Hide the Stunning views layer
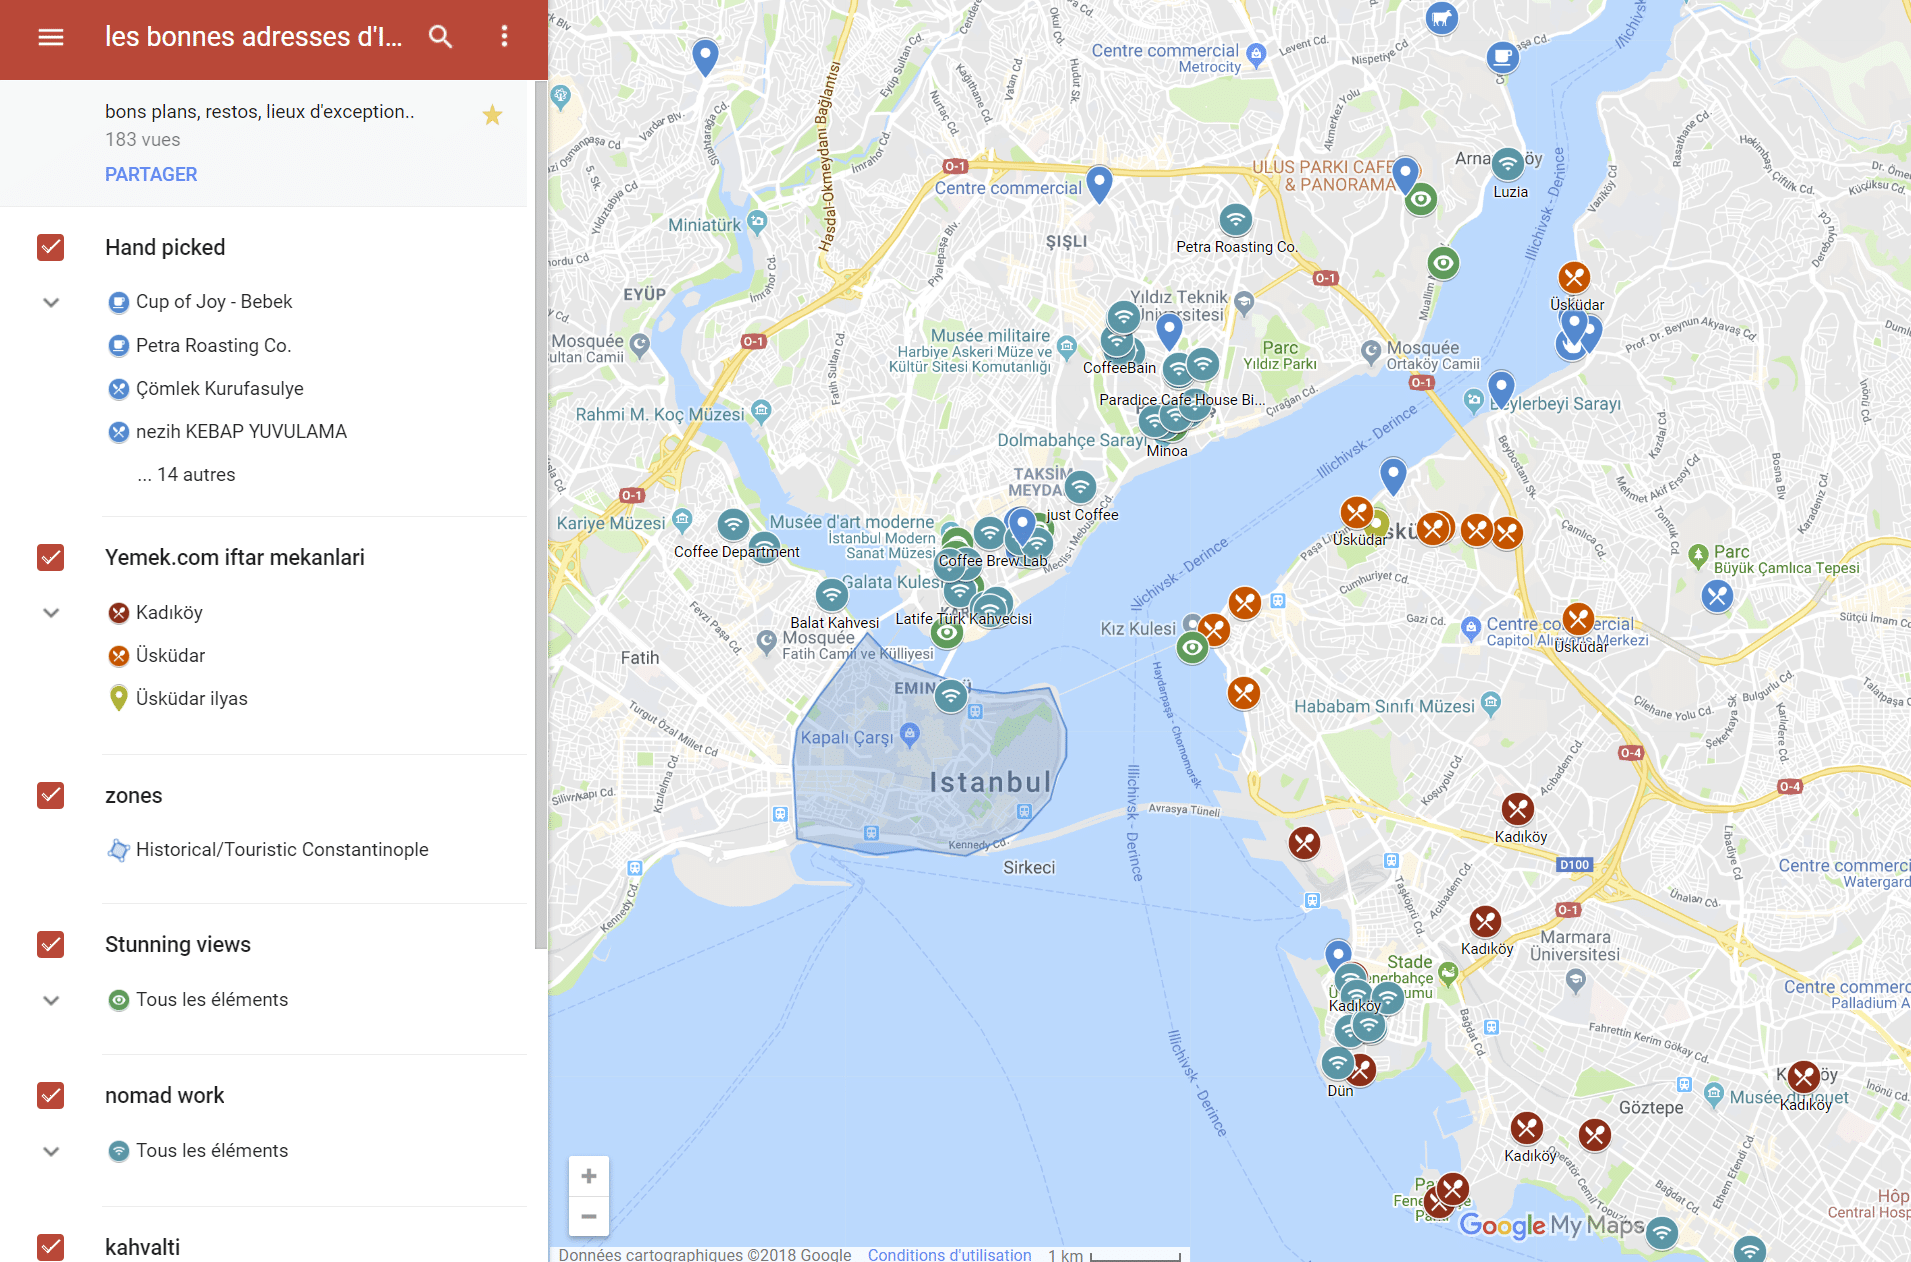Image resolution: width=1911 pixels, height=1262 pixels. [51, 944]
